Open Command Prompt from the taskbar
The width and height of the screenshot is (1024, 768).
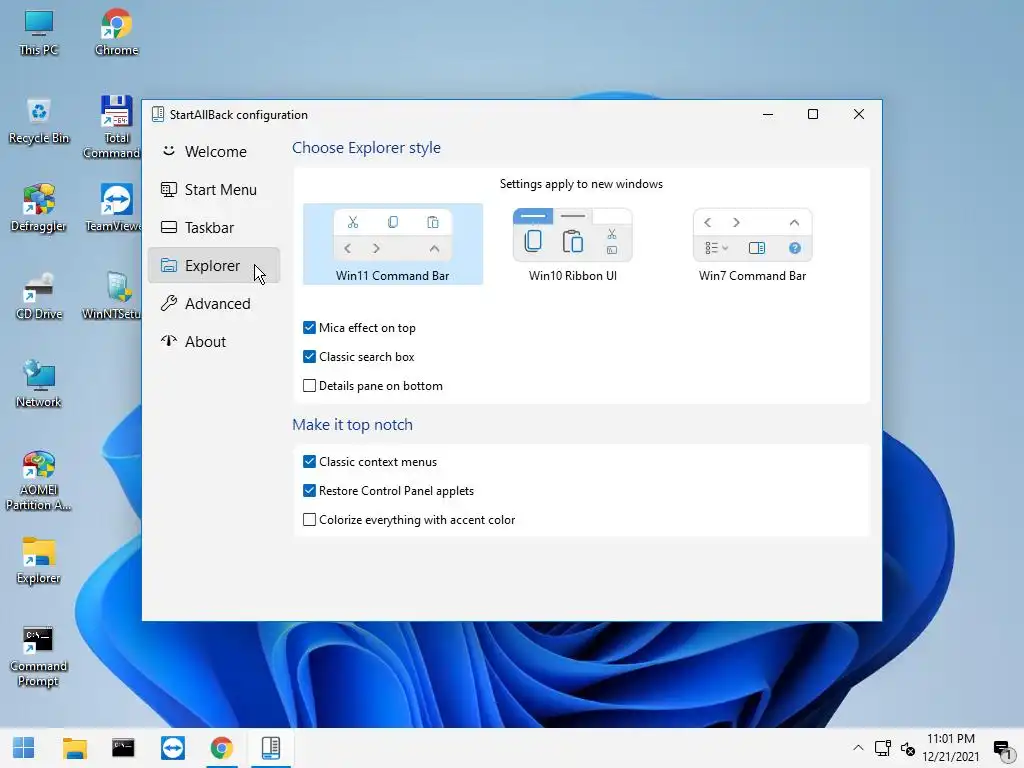tap(123, 748)
